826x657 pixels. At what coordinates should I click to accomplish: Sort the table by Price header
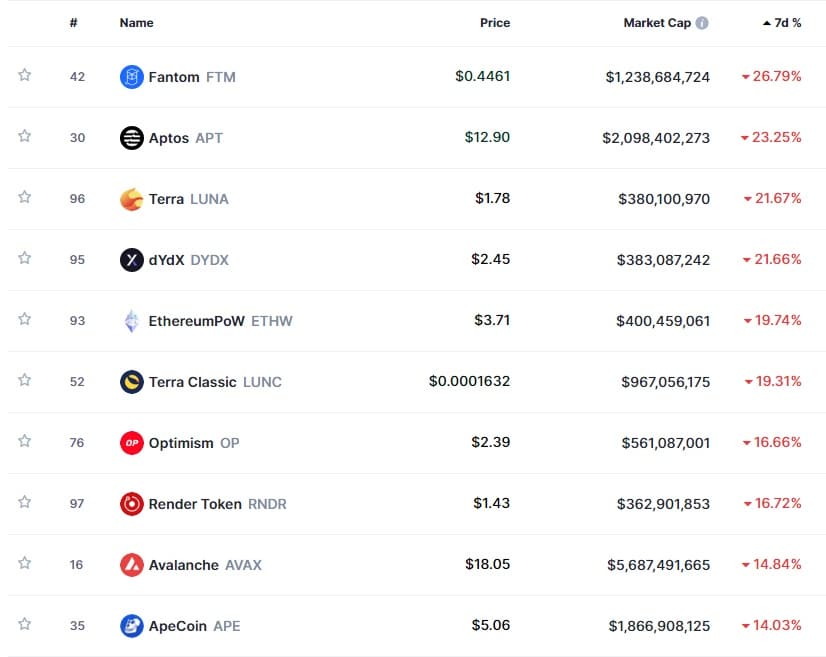(494, 23)
